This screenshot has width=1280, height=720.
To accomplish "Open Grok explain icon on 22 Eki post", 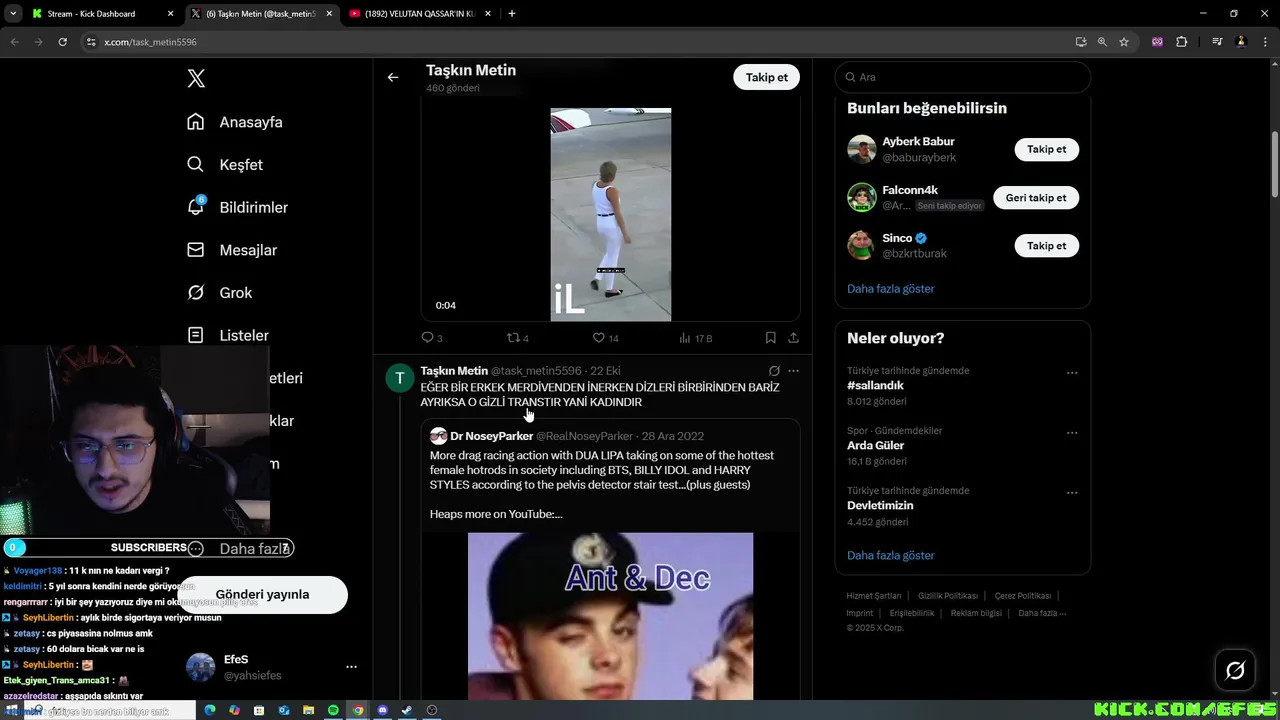I will 774,371.
